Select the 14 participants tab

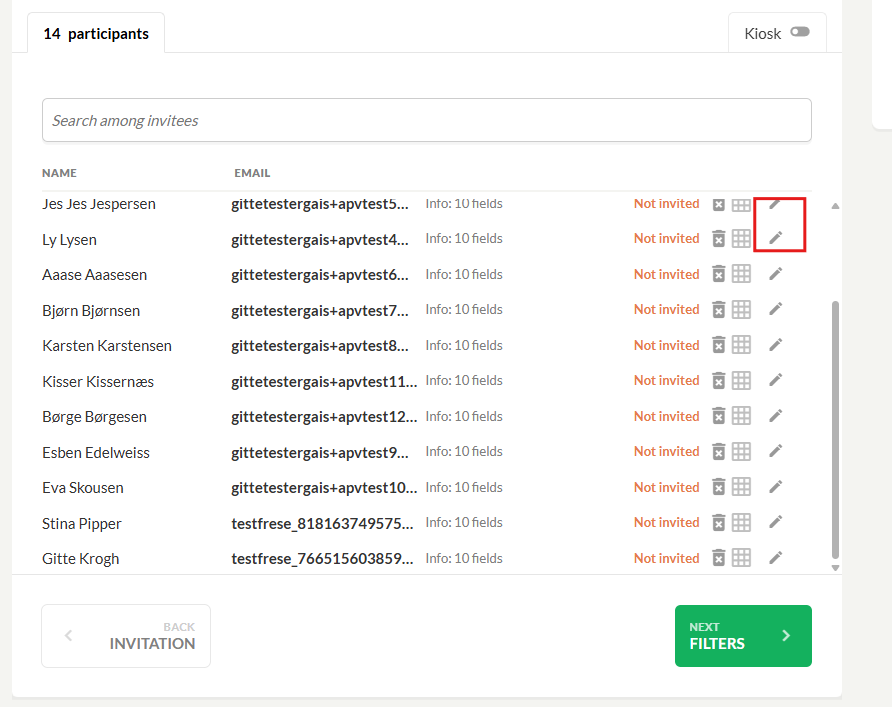click(x=96, y=34)
